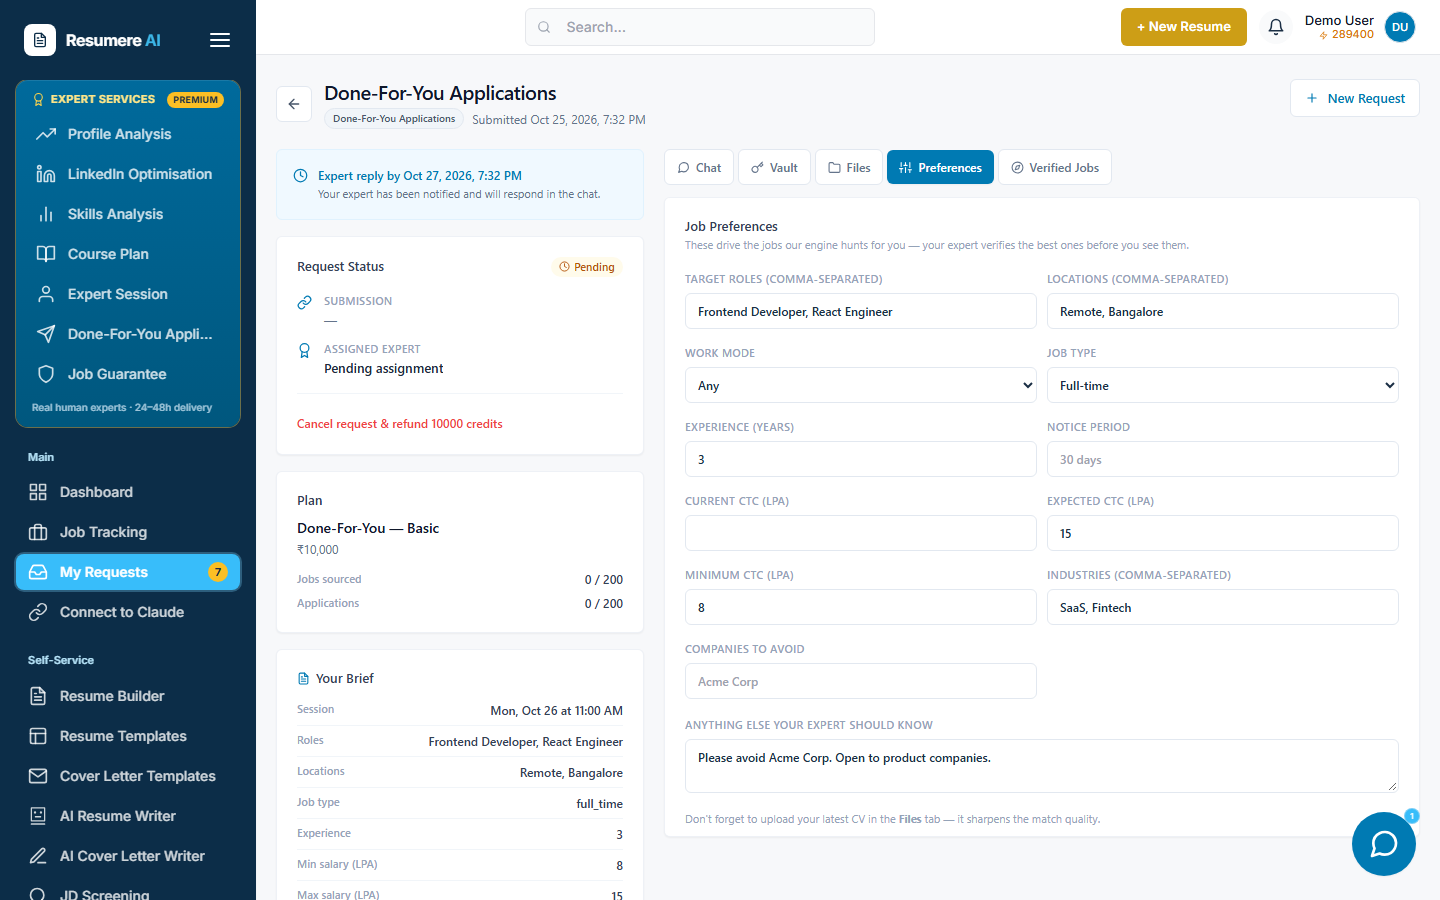
Task: Open Cover Letter Templates
Action: 128,776
